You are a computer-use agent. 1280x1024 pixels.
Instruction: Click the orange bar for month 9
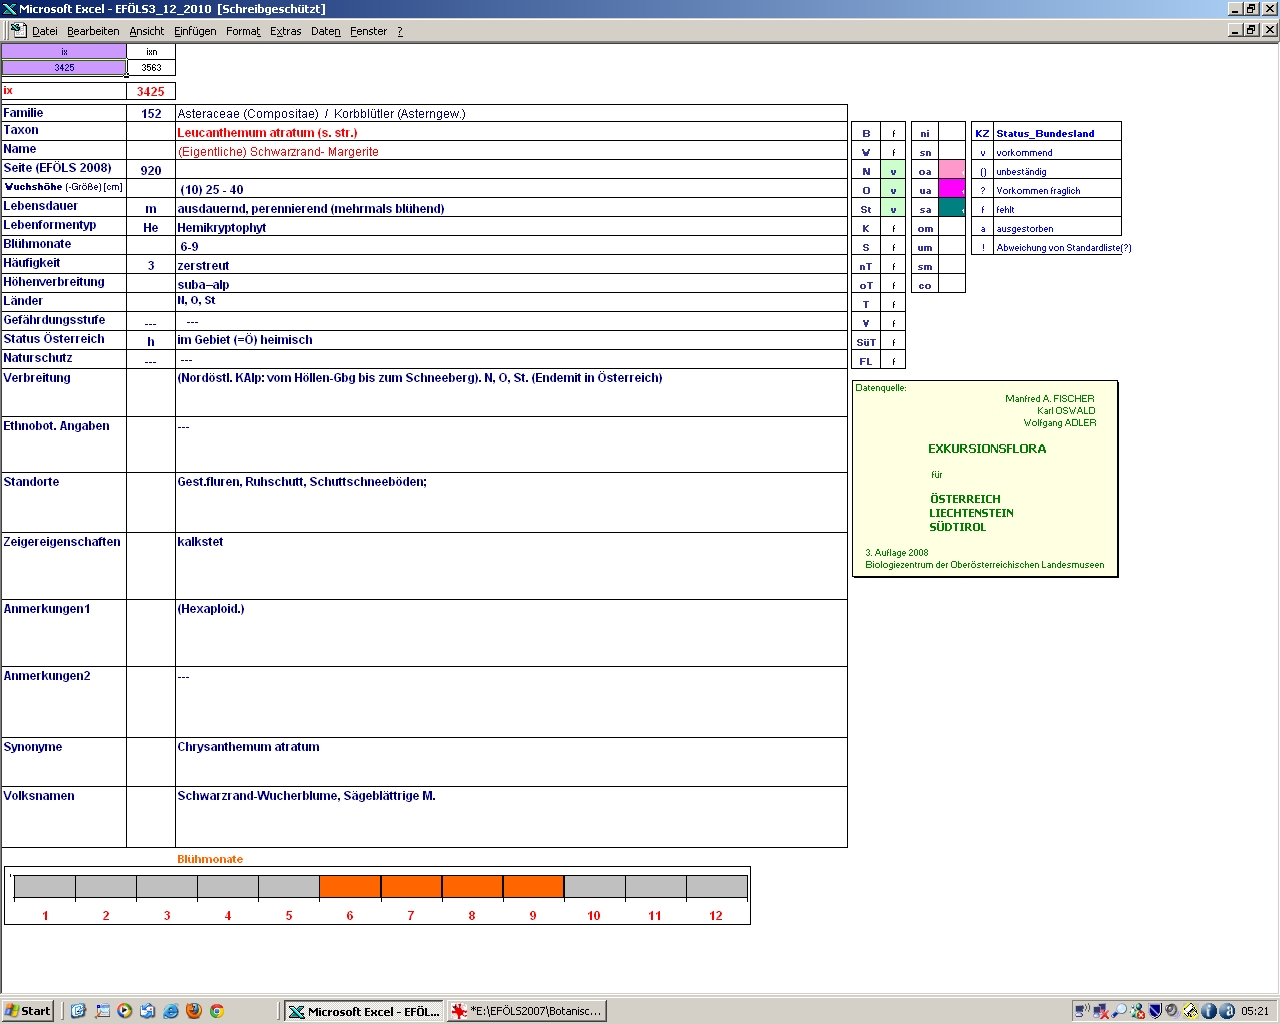pos(533,886)
